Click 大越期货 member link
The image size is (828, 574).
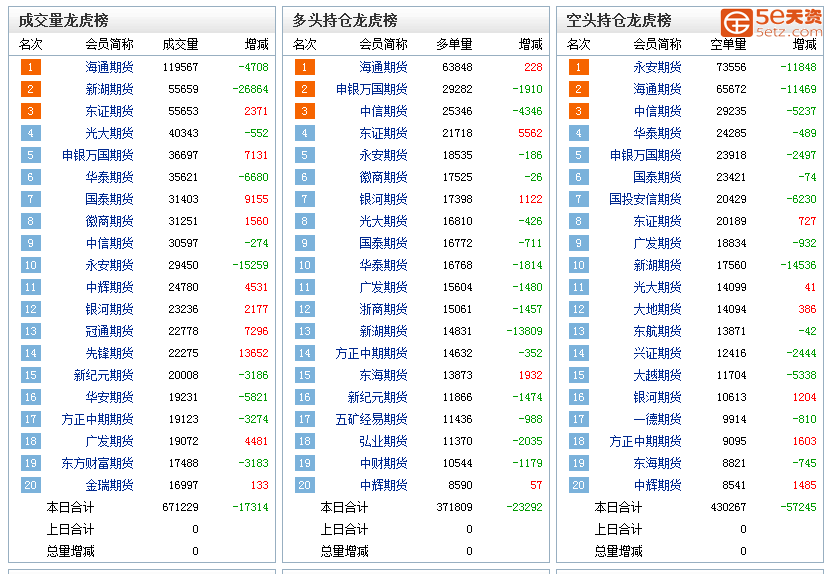click(657, 375)
